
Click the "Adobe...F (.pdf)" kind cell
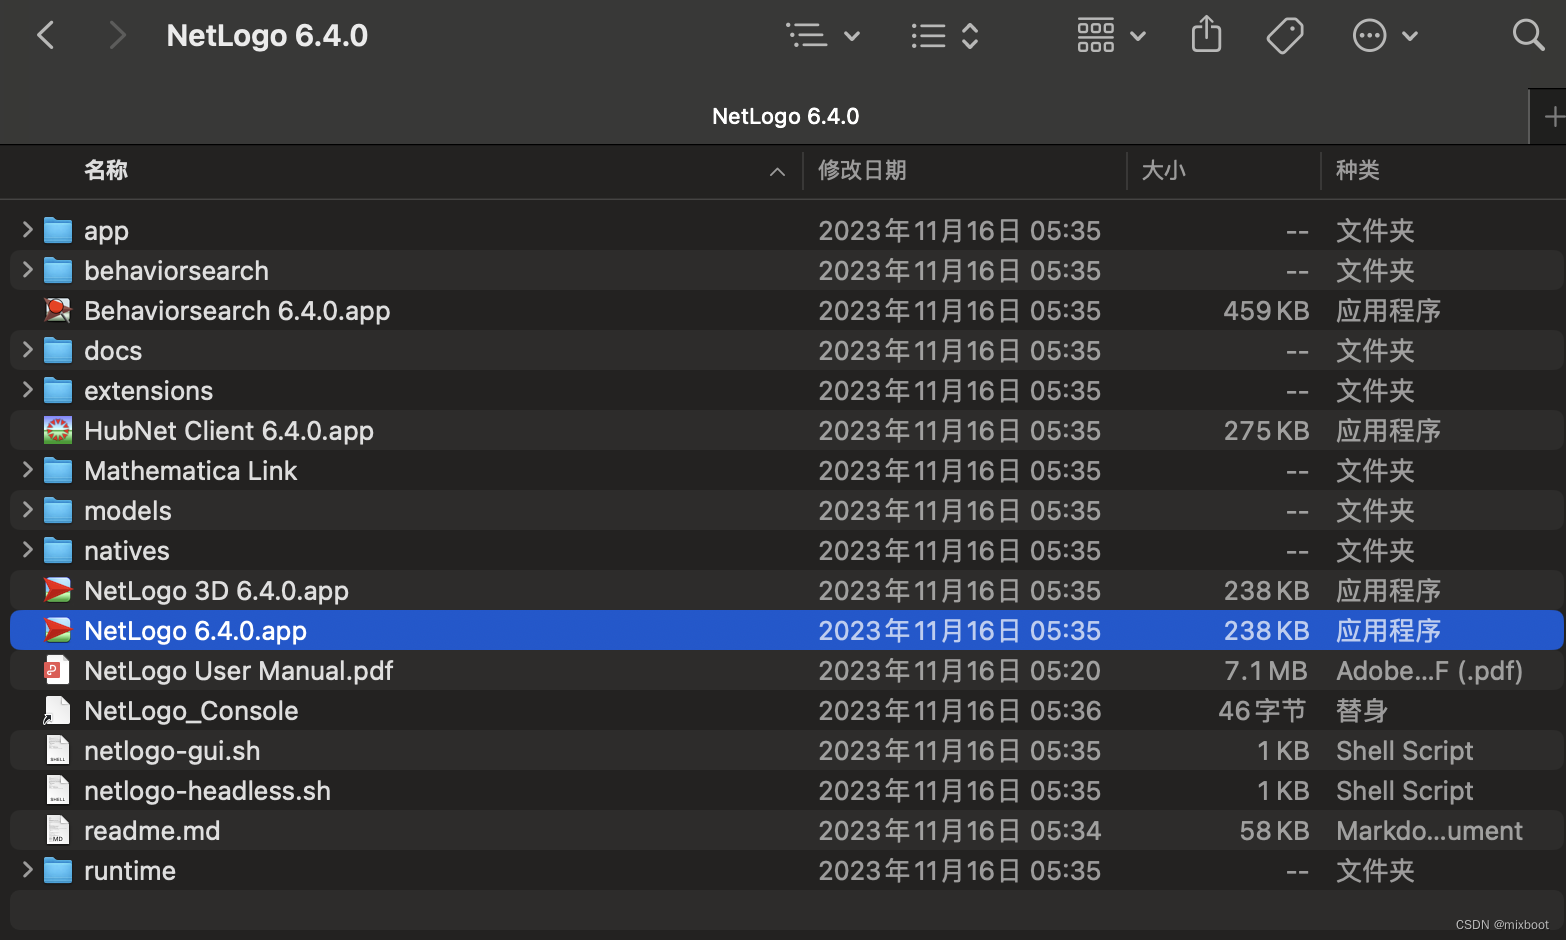point(1429,671)
